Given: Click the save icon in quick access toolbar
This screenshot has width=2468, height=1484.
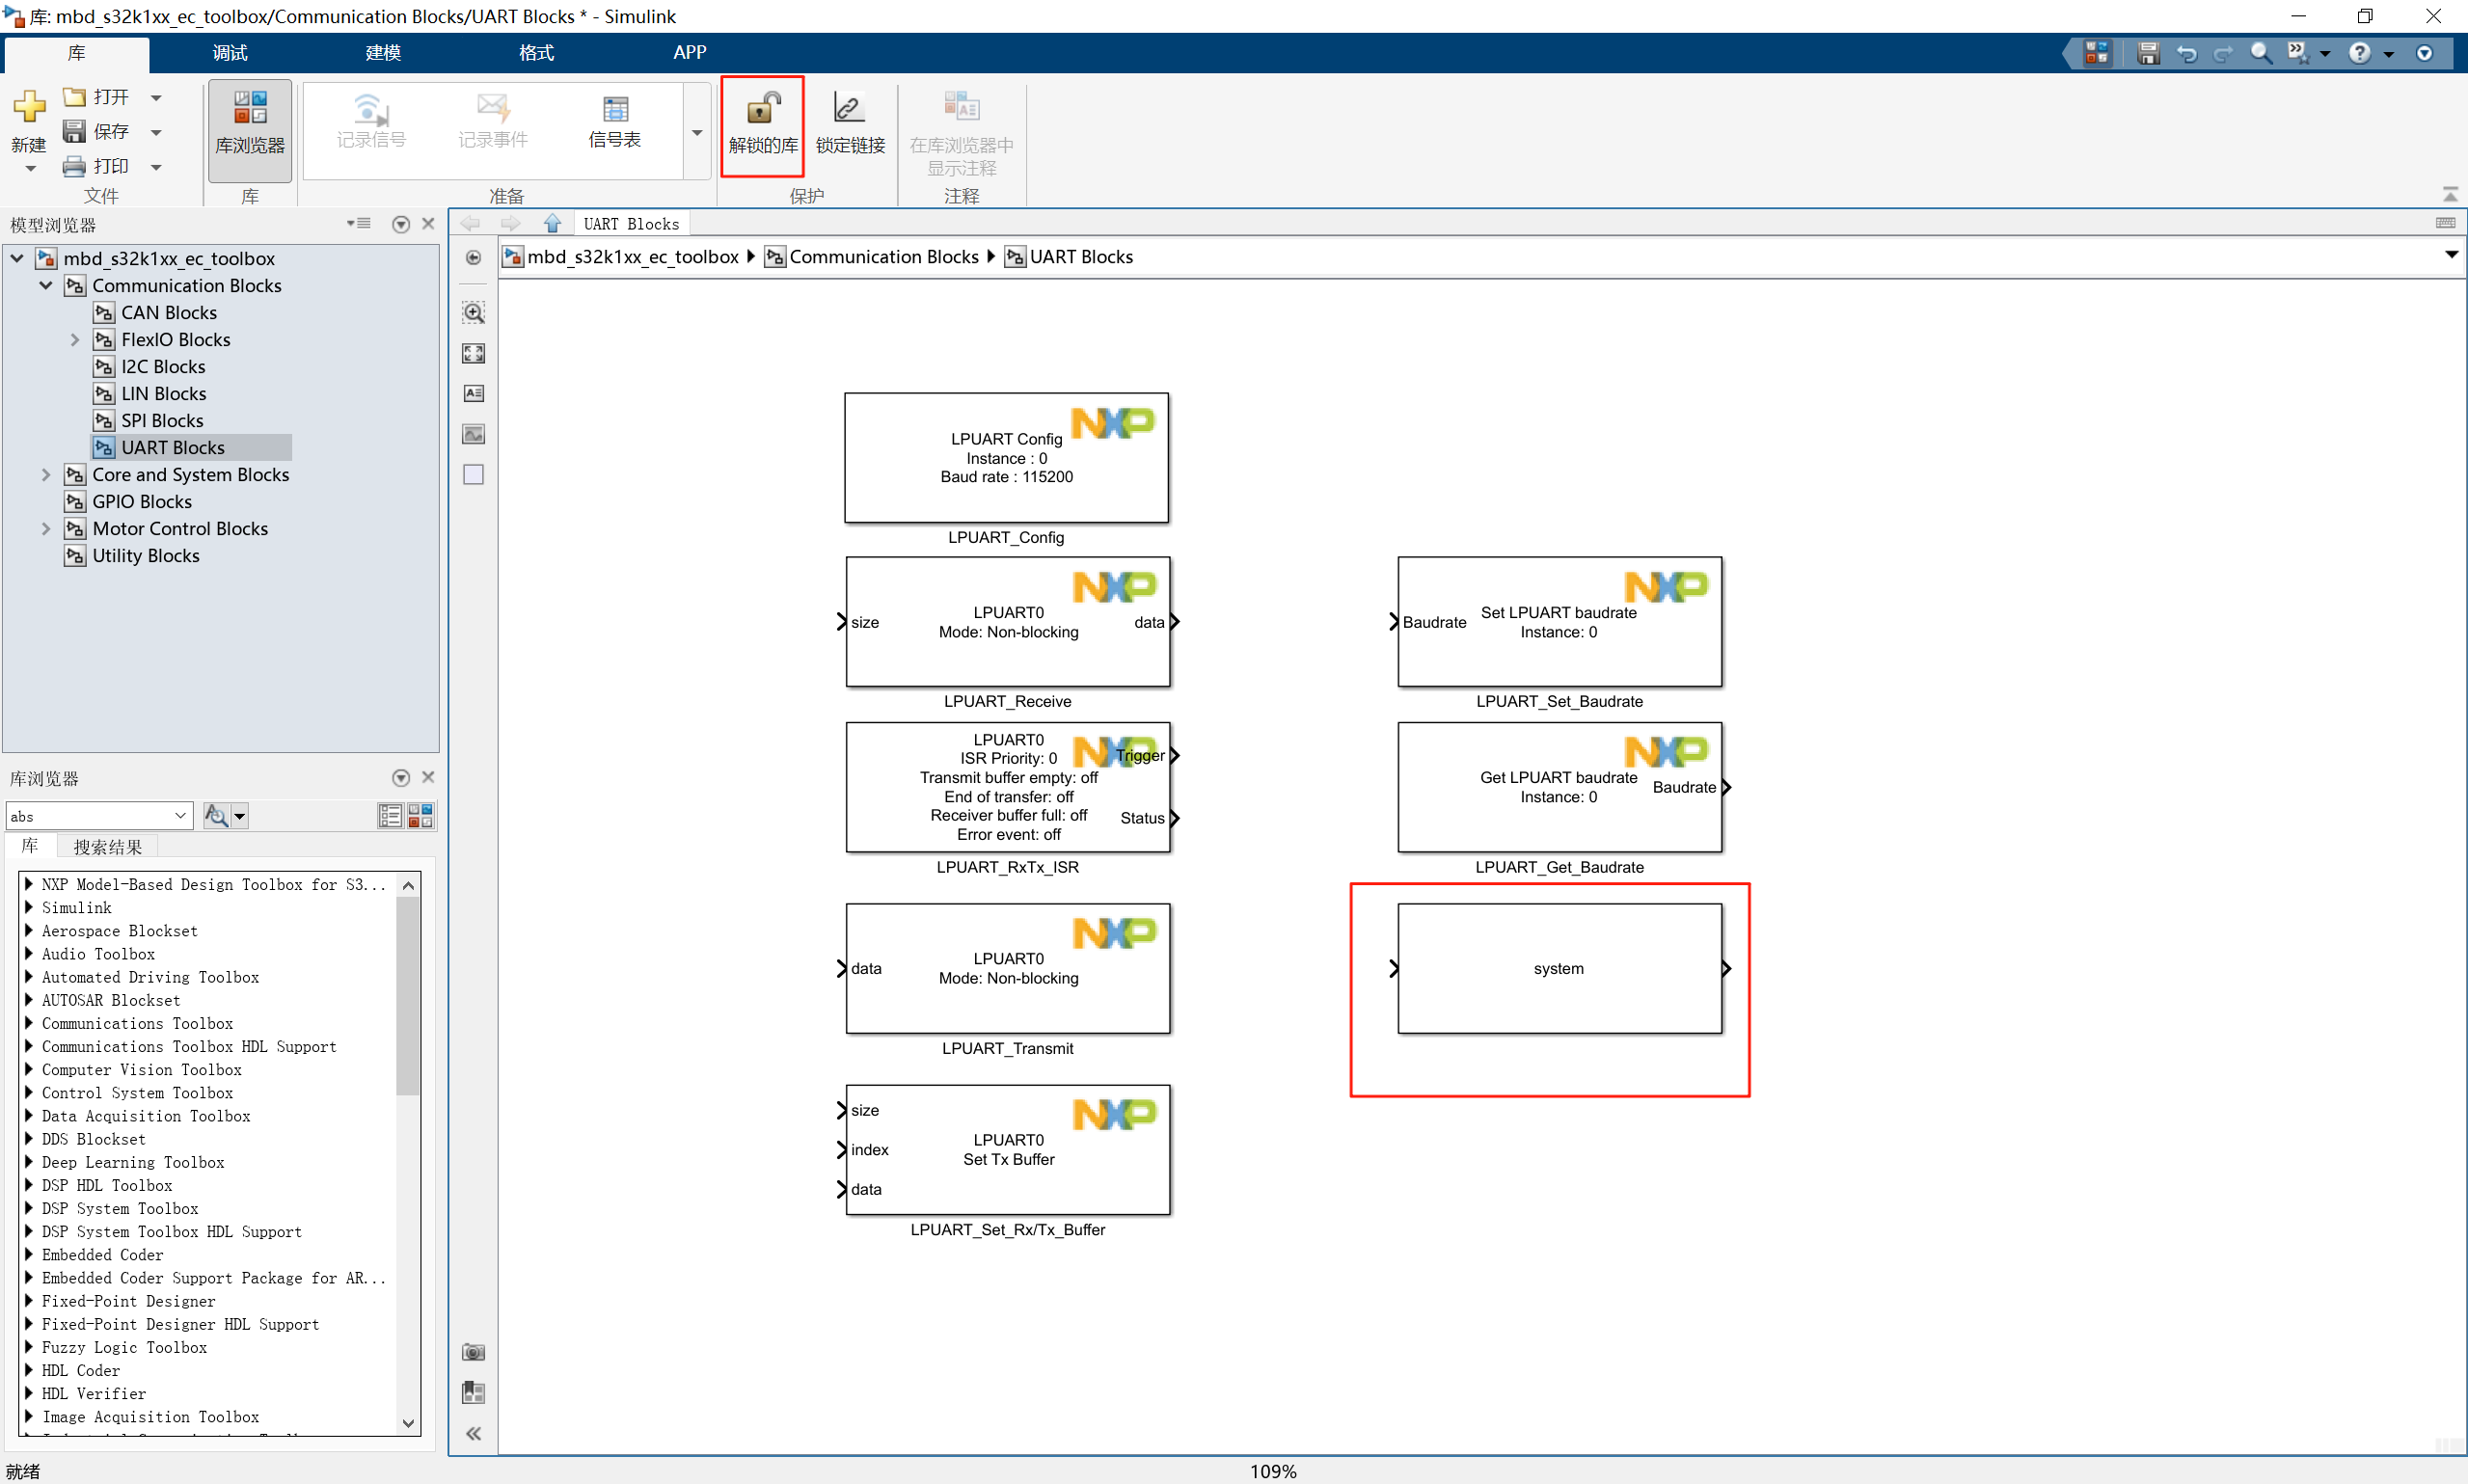Looking at the screenshot, I should coord(2147,53).
